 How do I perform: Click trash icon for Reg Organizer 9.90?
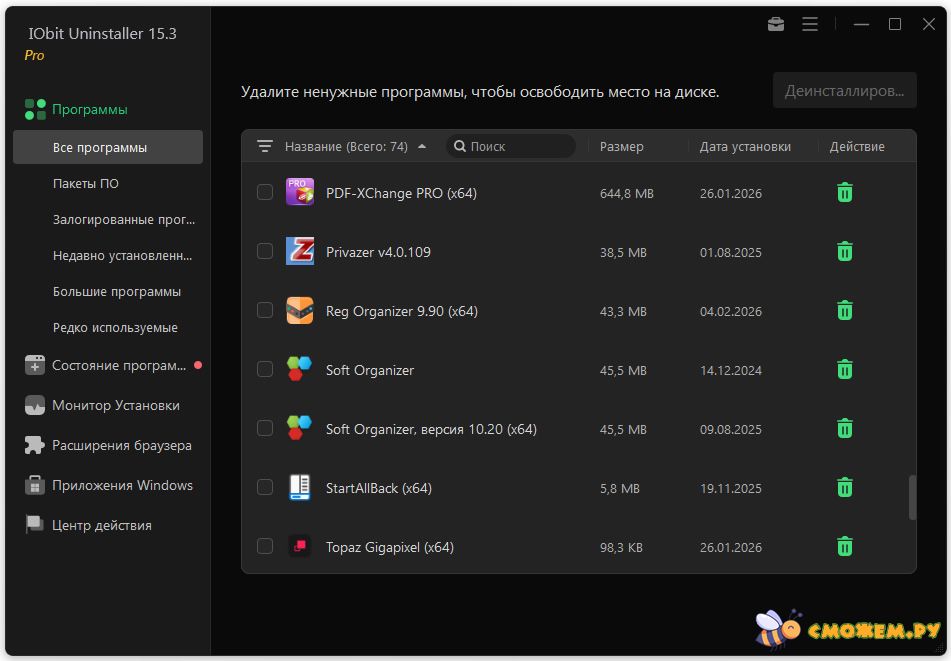[x=844, y=311]
